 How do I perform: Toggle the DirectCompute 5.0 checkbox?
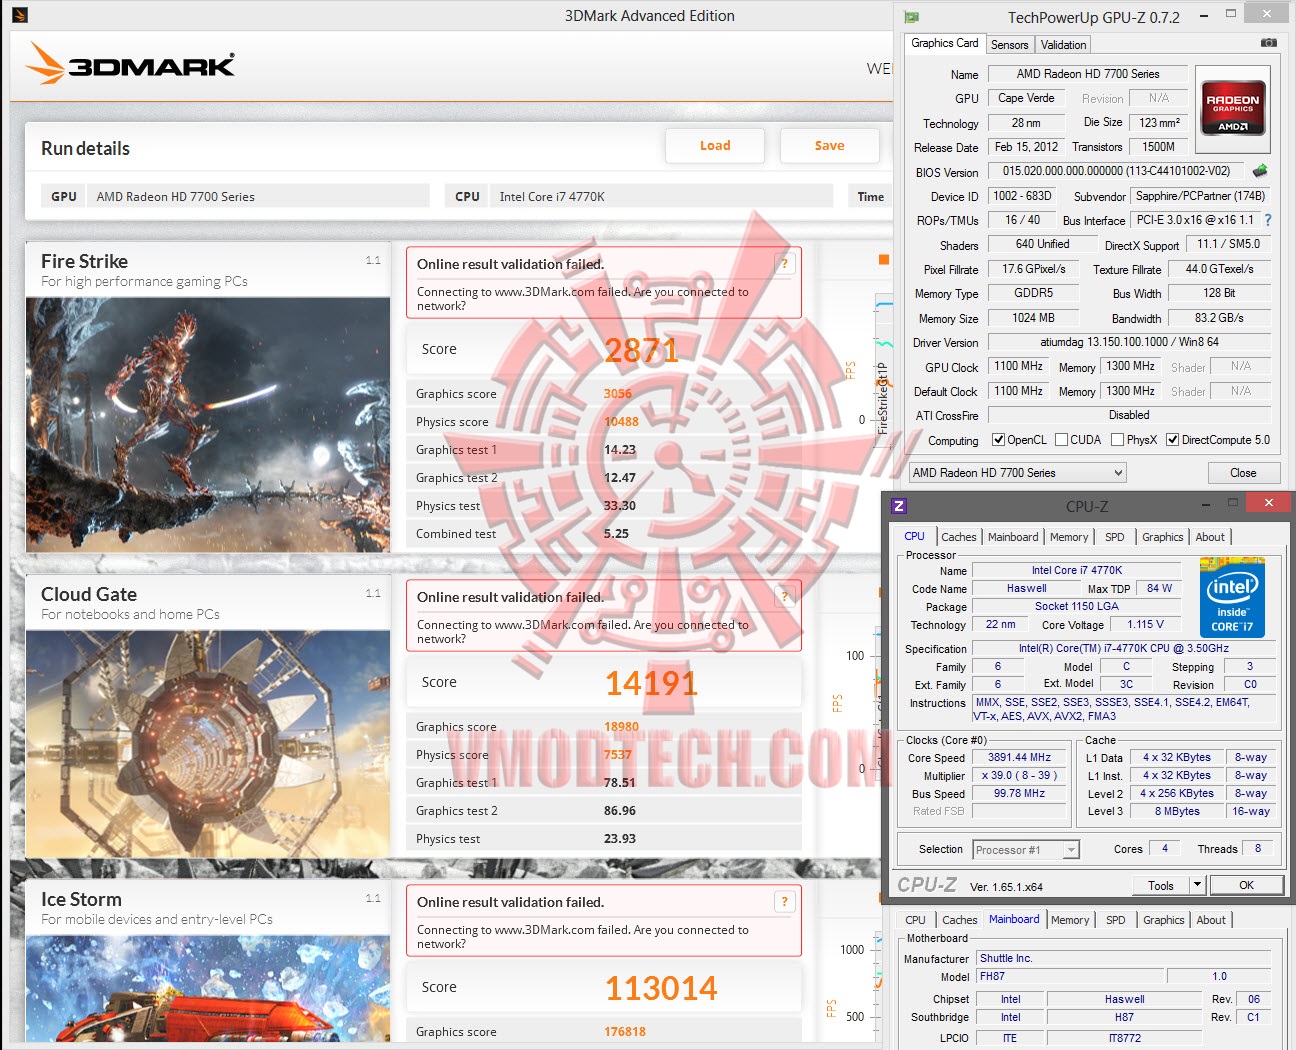(1172, 440)
